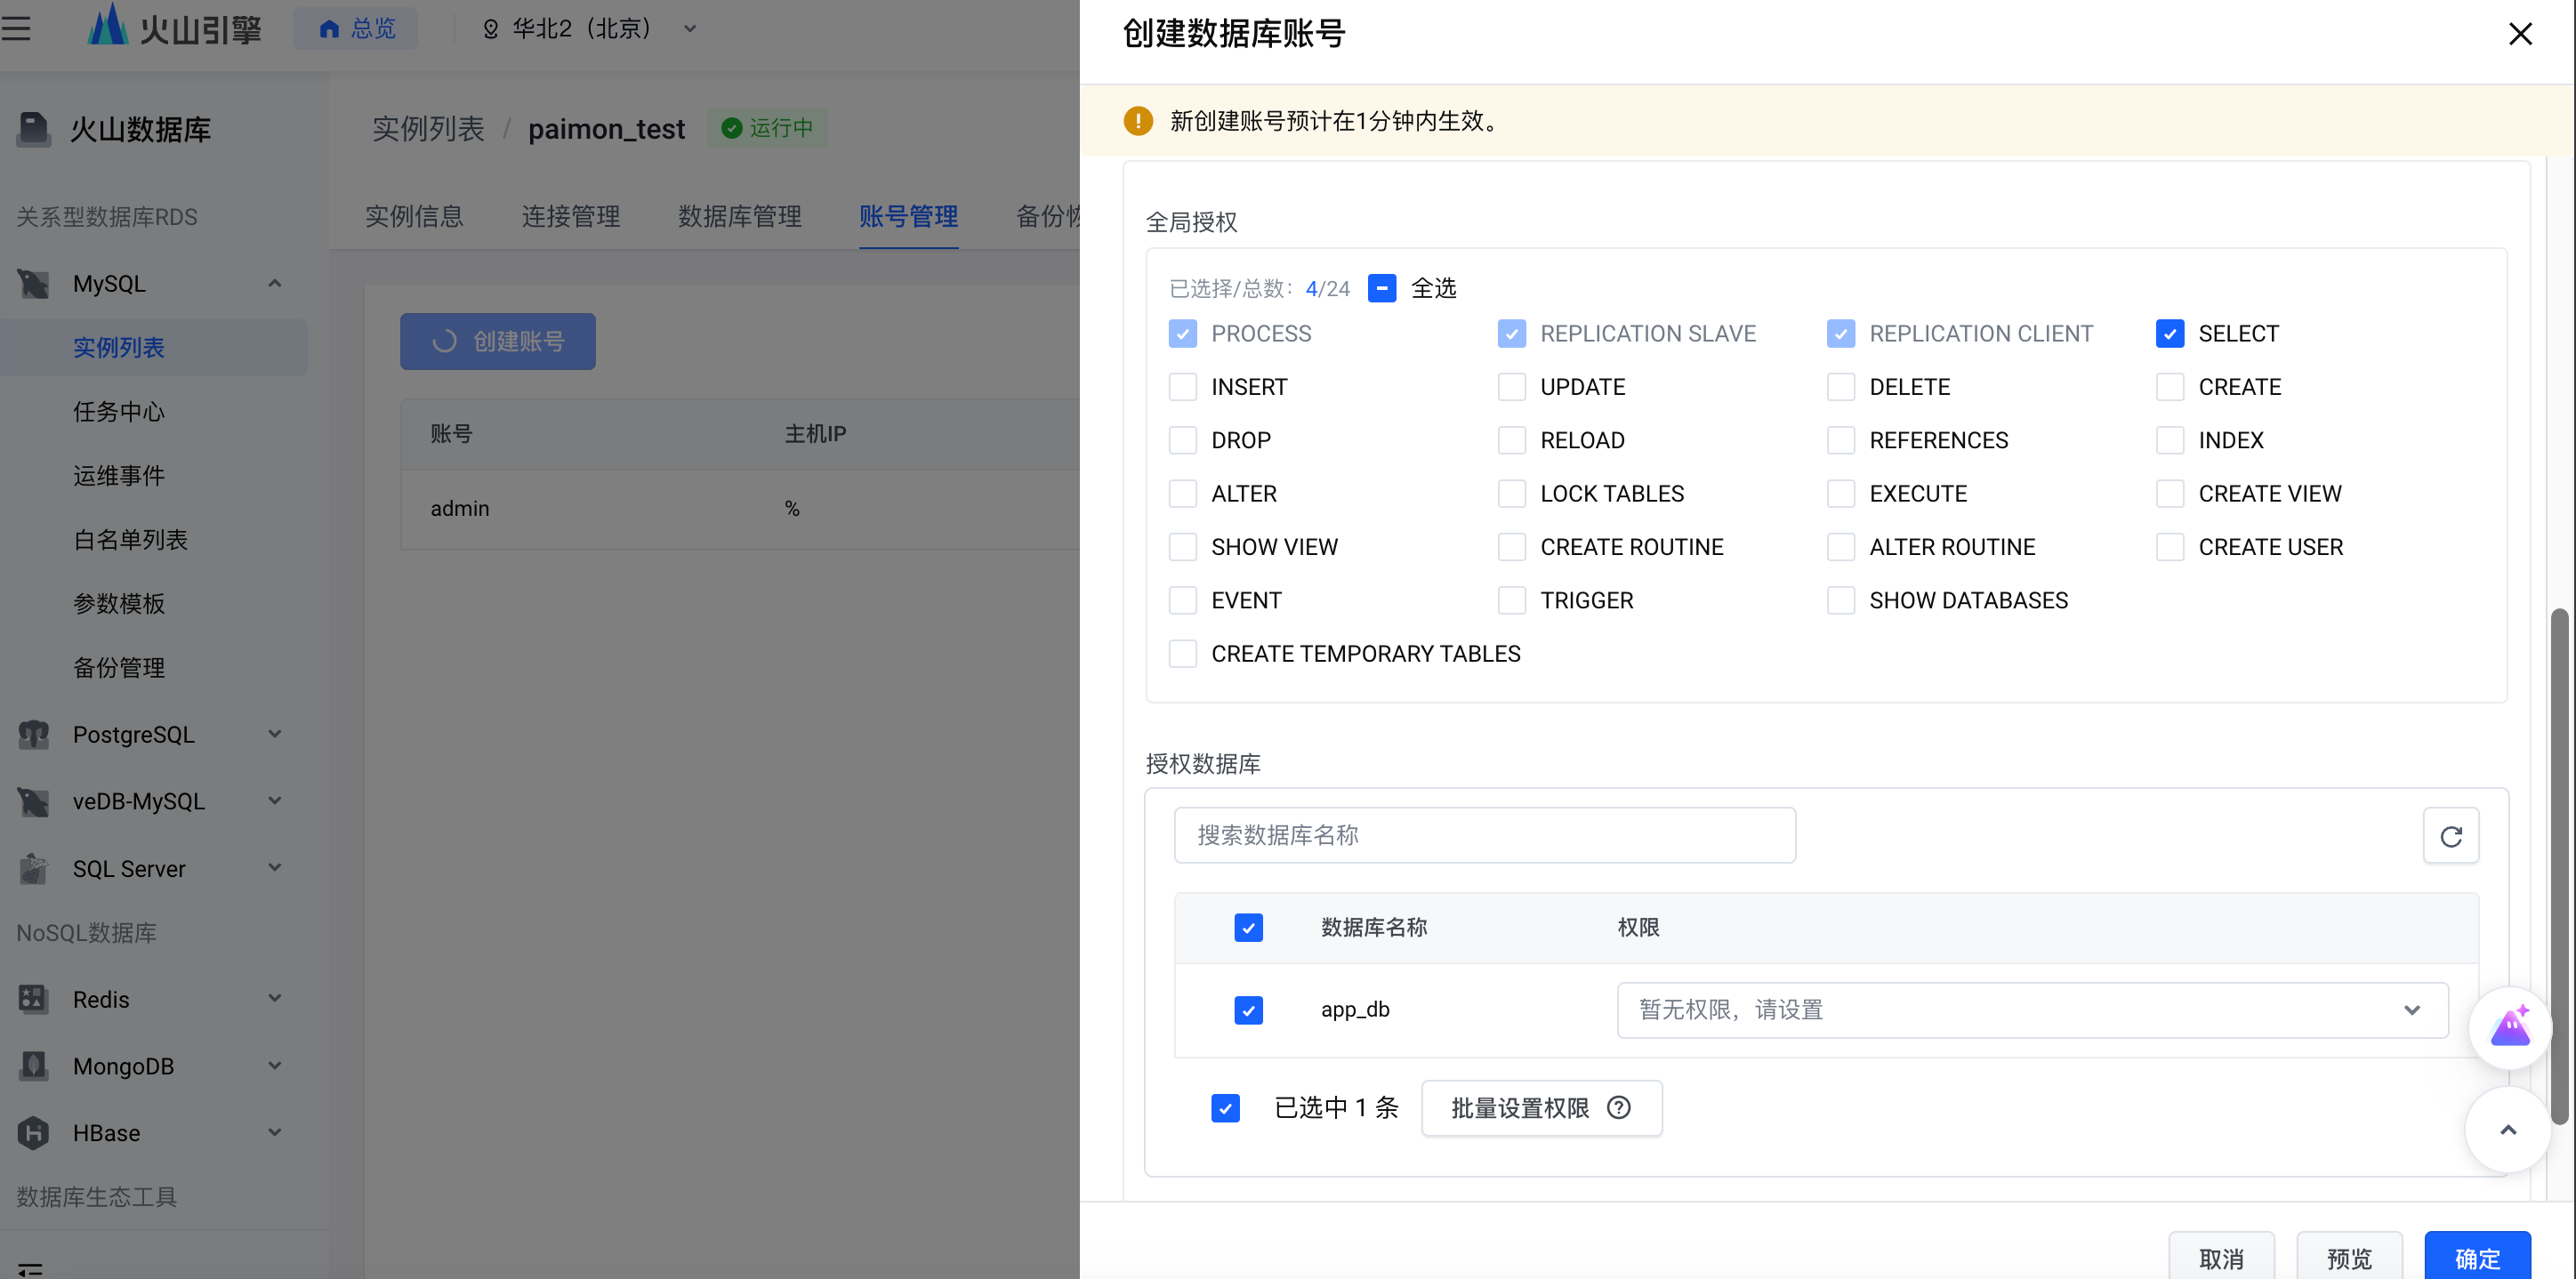Open 白名单列表 in the sidebar

[130, 540]
